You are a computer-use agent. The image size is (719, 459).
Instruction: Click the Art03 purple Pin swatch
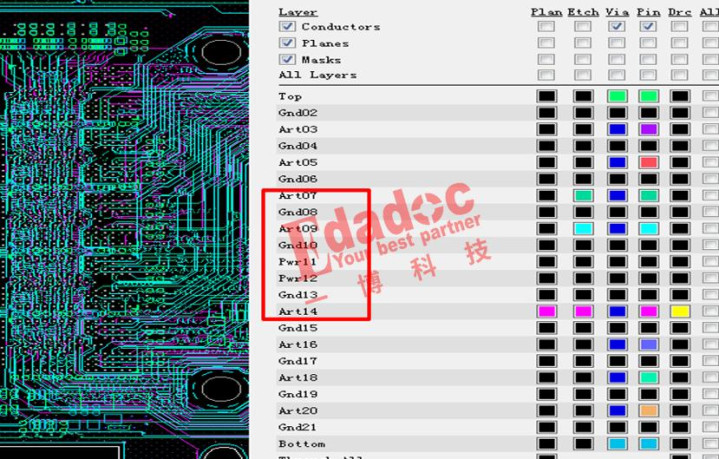(648, 129)
